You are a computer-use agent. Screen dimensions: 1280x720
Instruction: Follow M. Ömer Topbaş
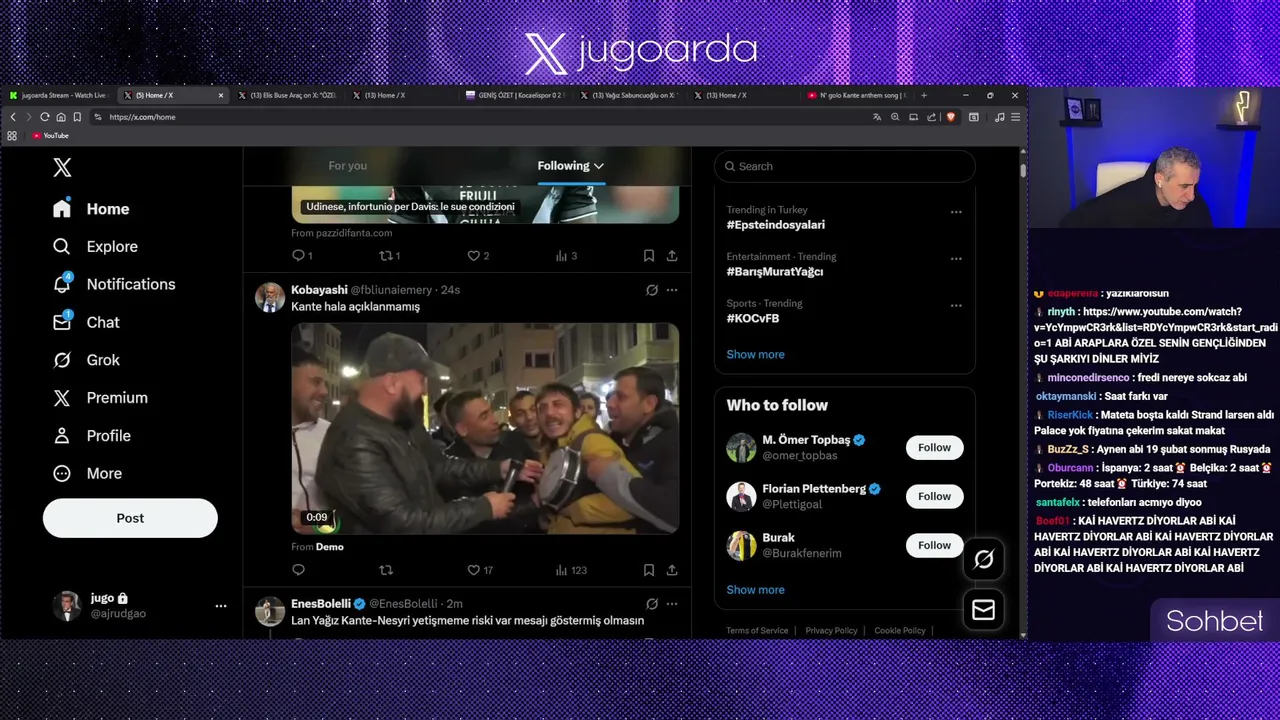coord(934,448)
